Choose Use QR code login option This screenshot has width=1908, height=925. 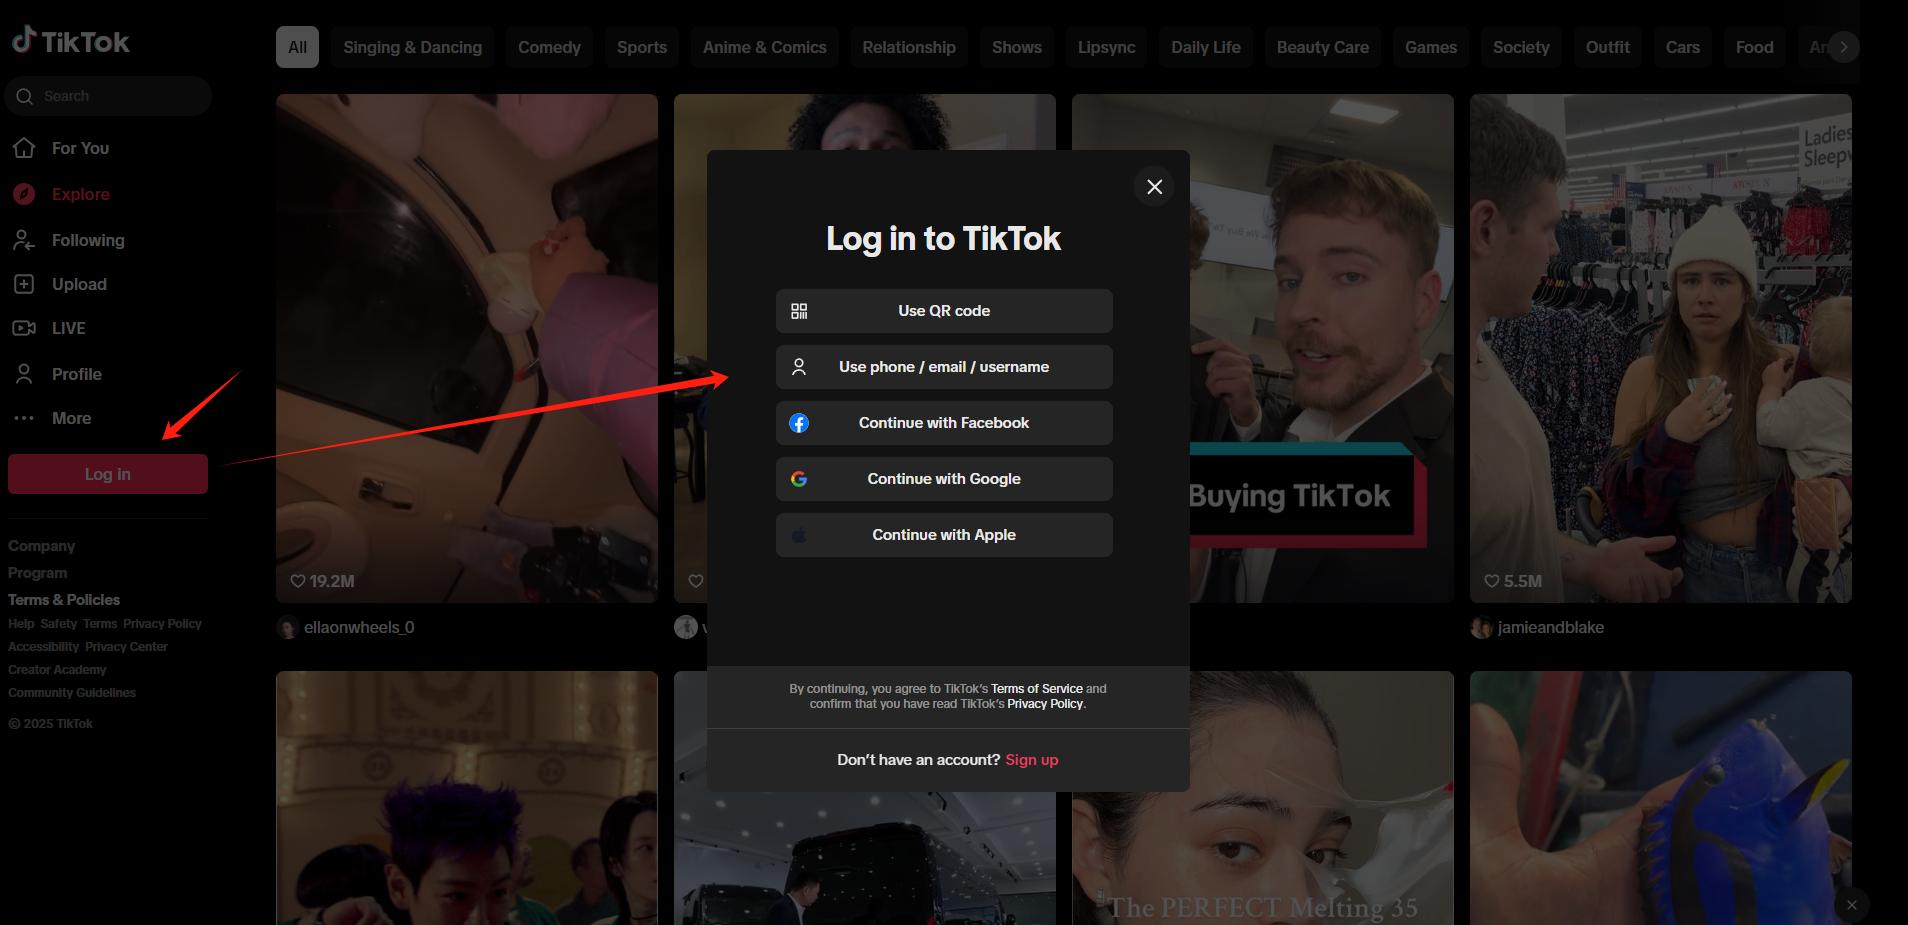[943, 311]
